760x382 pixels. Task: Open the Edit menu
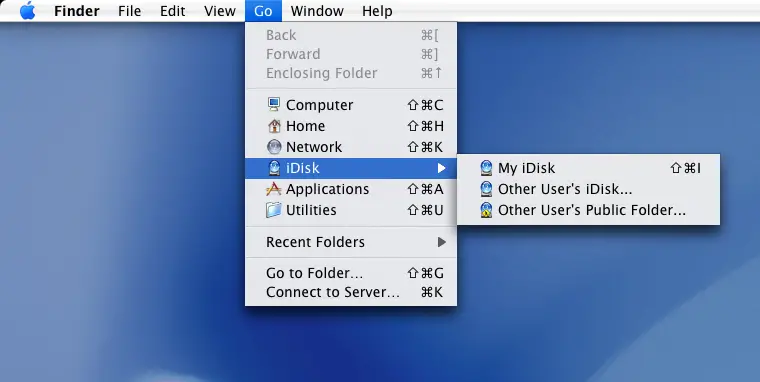click(173, 11)
